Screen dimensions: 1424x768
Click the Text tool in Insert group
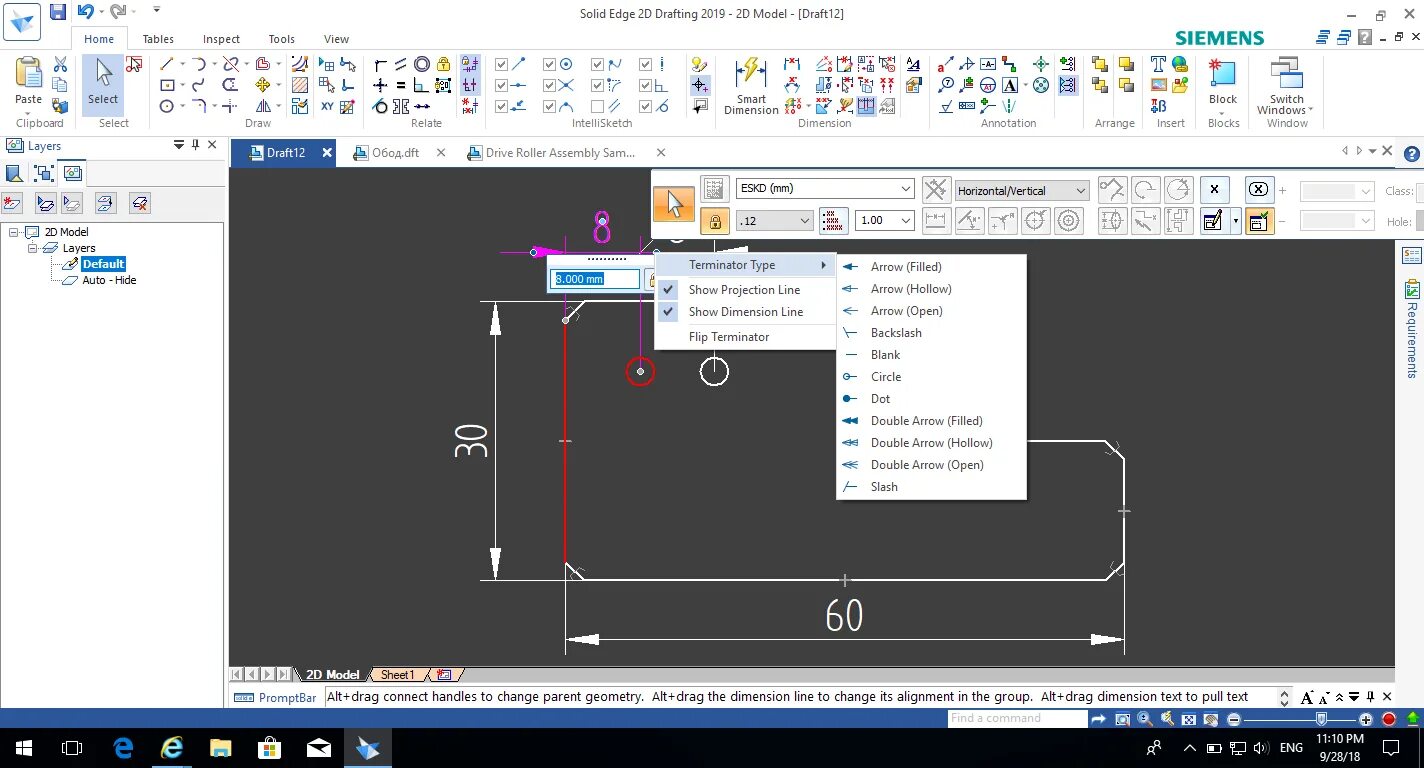tap(1158, 64)
